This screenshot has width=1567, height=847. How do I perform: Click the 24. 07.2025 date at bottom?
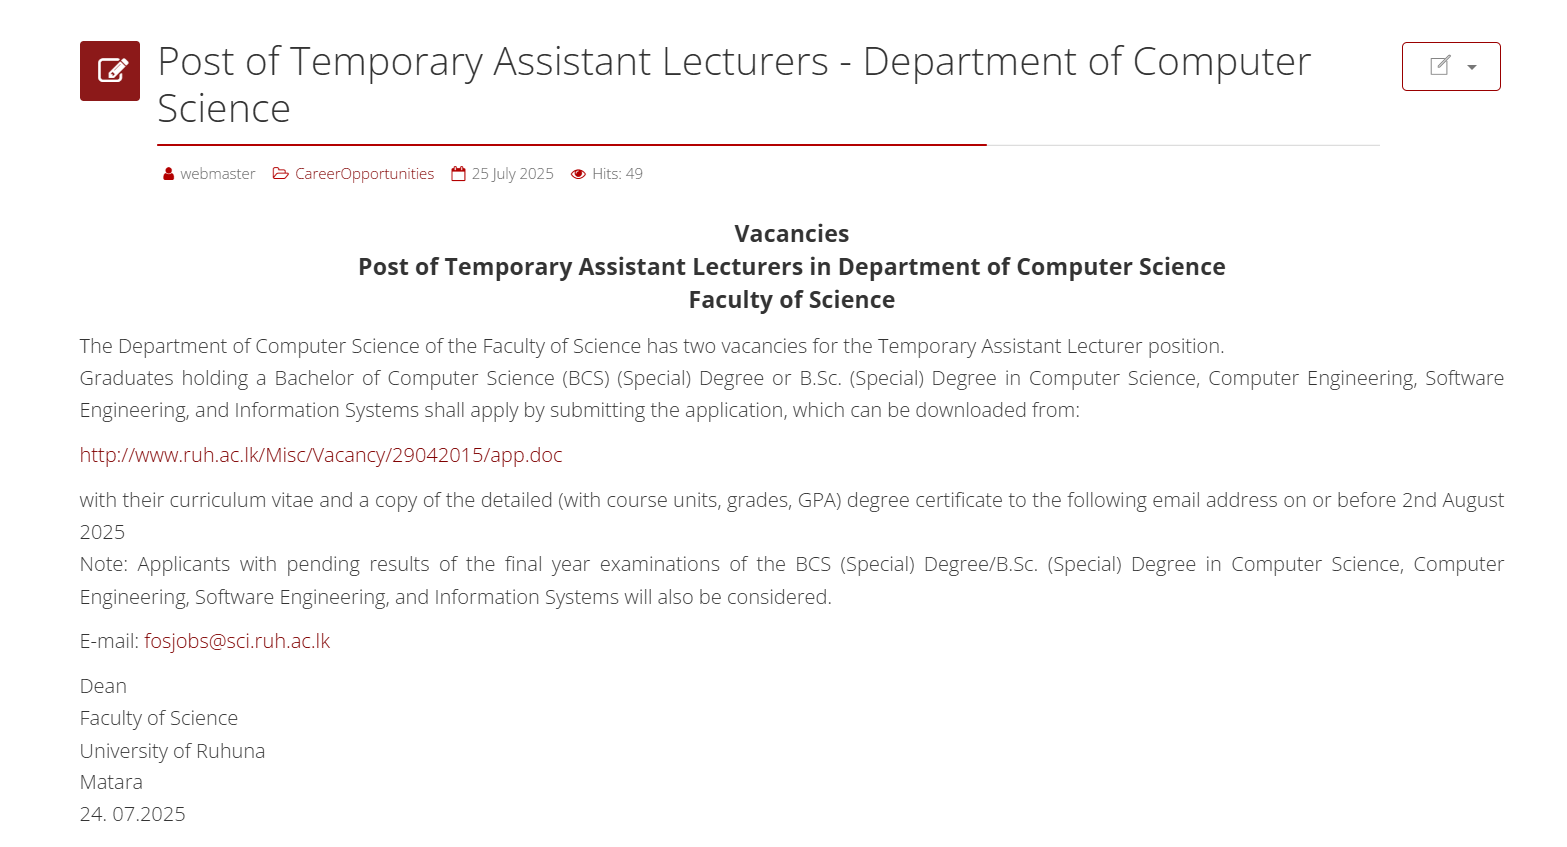[133, 814]
